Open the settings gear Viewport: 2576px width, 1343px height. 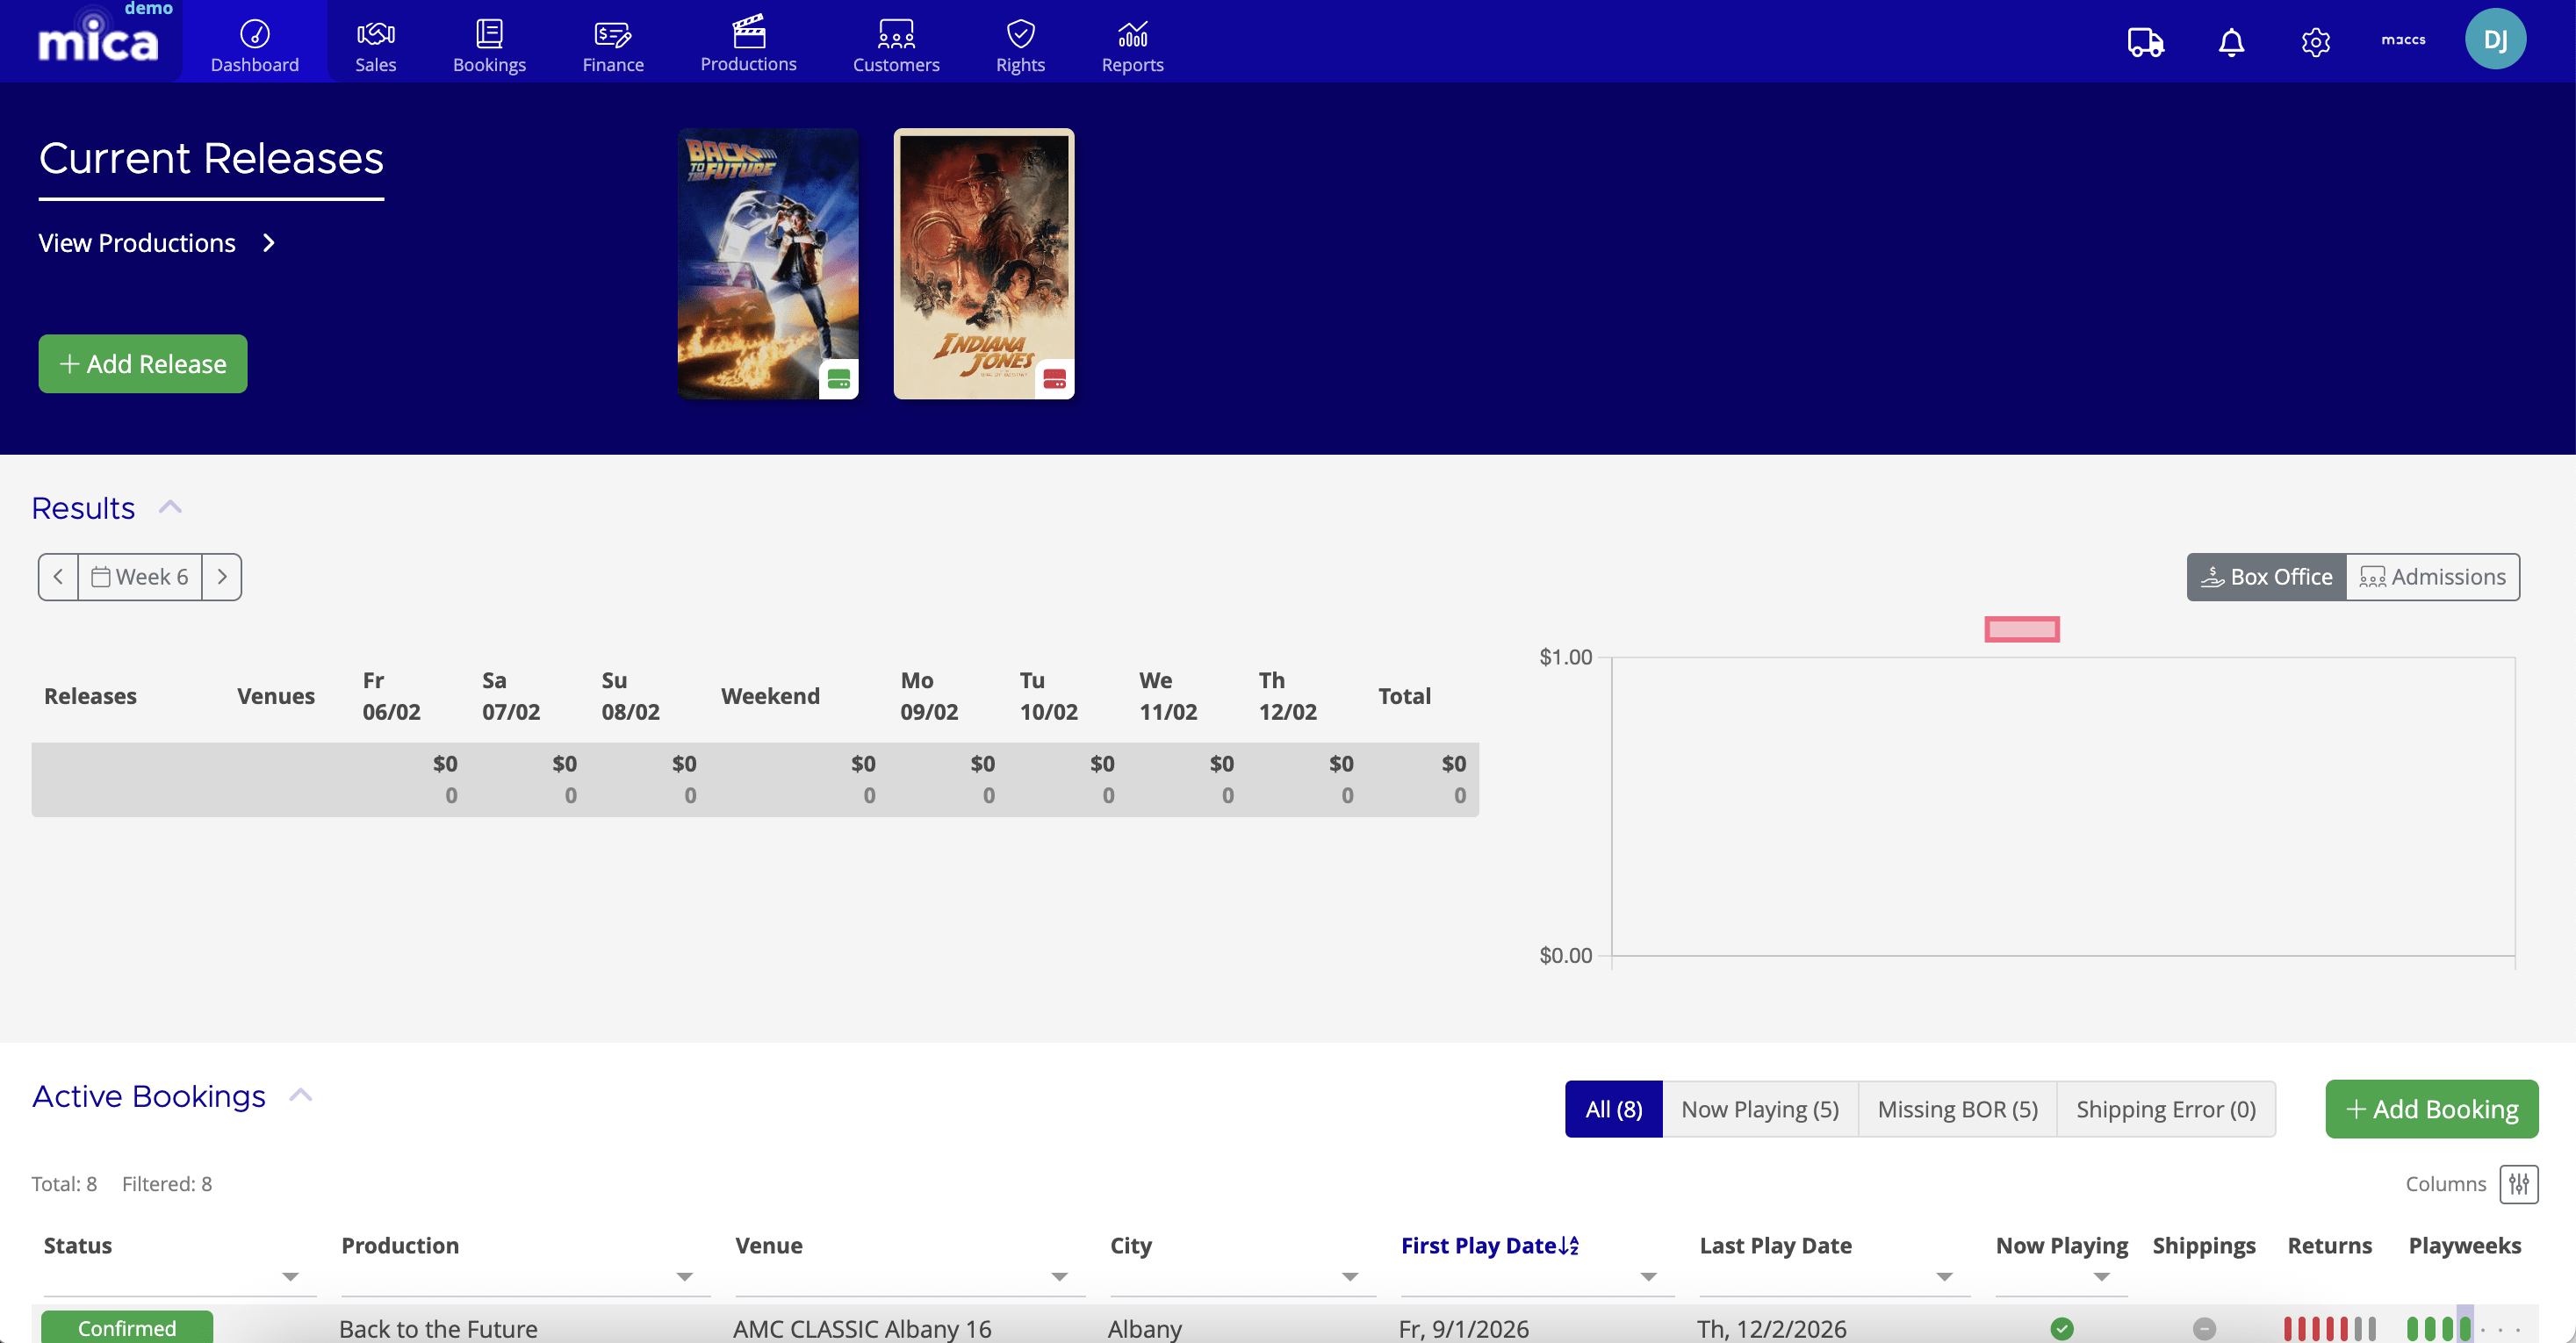click(x=2317, y=42)
